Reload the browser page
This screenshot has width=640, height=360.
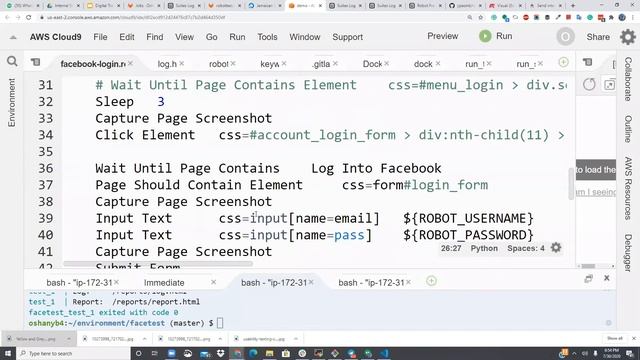tap(29, 18)
